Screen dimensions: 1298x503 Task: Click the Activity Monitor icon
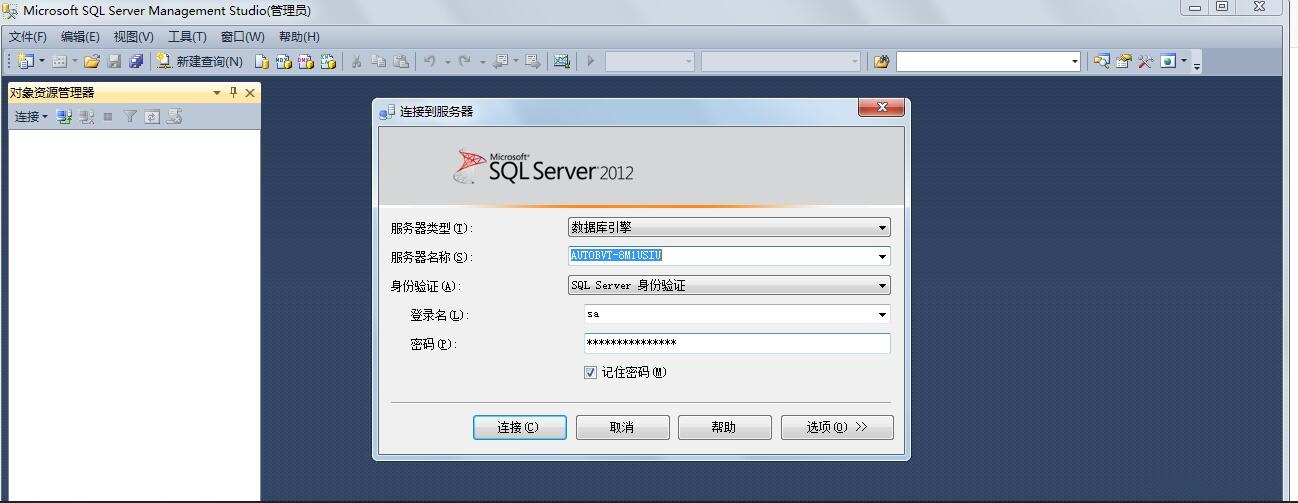point(562,61)
